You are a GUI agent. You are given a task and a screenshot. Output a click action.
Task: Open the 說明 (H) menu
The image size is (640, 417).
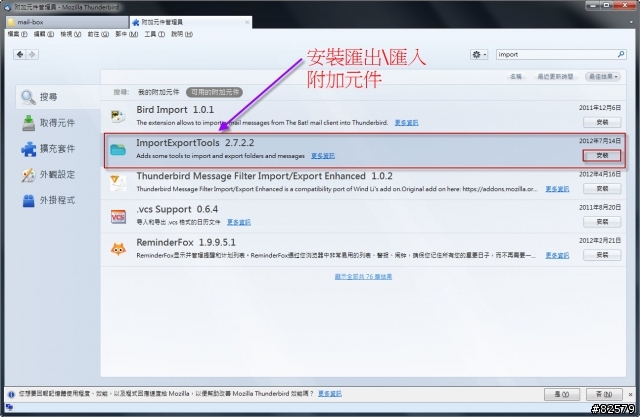coord(182,34)
